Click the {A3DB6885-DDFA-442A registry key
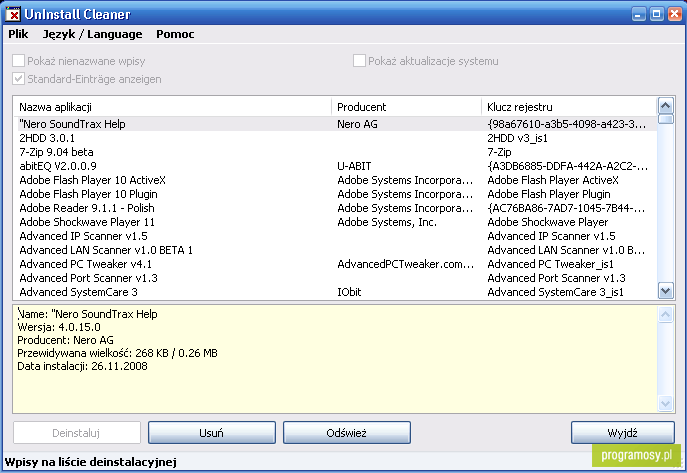687x473 pixels. tap(567, 166)
